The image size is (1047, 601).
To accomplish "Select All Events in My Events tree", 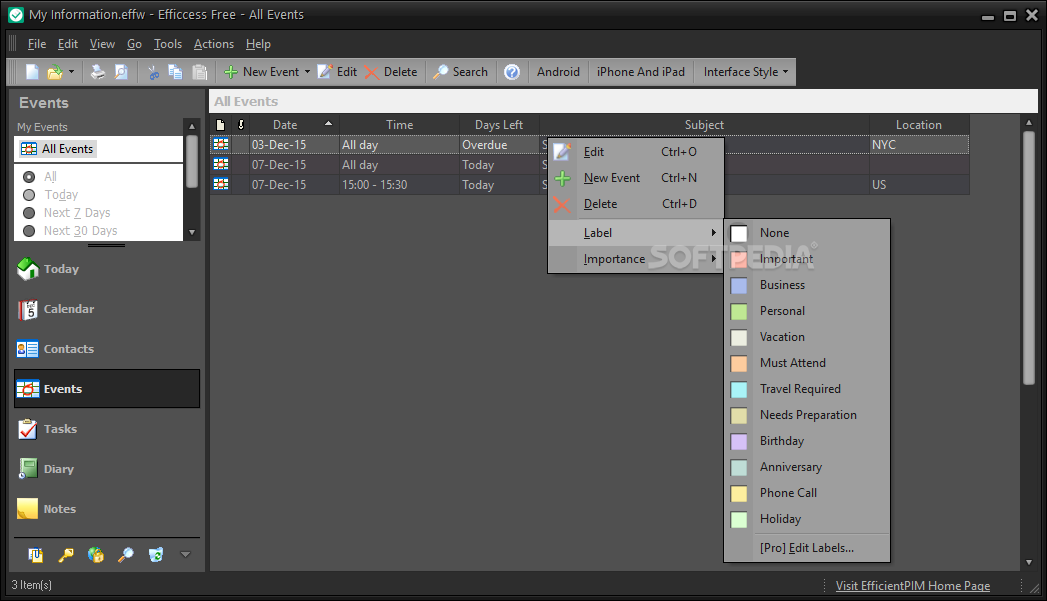I will tap(58, 149).
